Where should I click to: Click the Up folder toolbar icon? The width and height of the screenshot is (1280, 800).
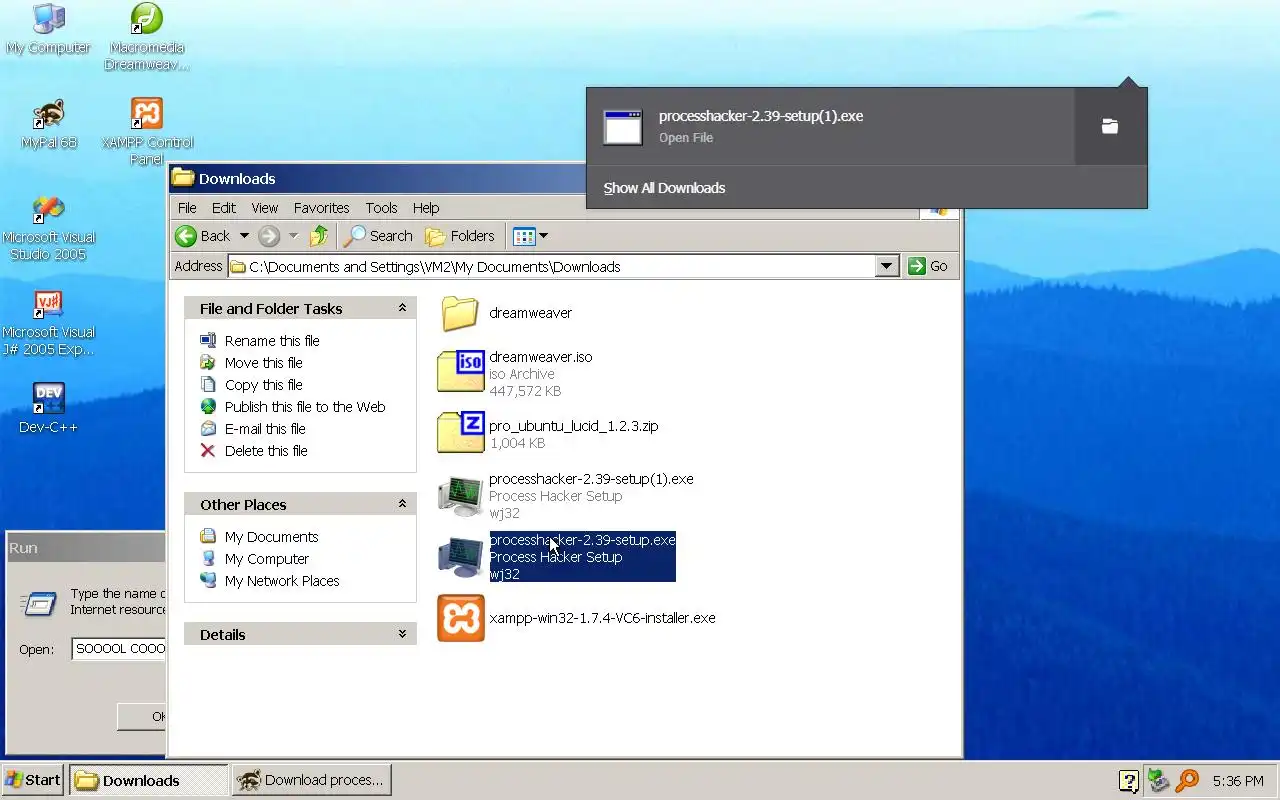point(319,236)
